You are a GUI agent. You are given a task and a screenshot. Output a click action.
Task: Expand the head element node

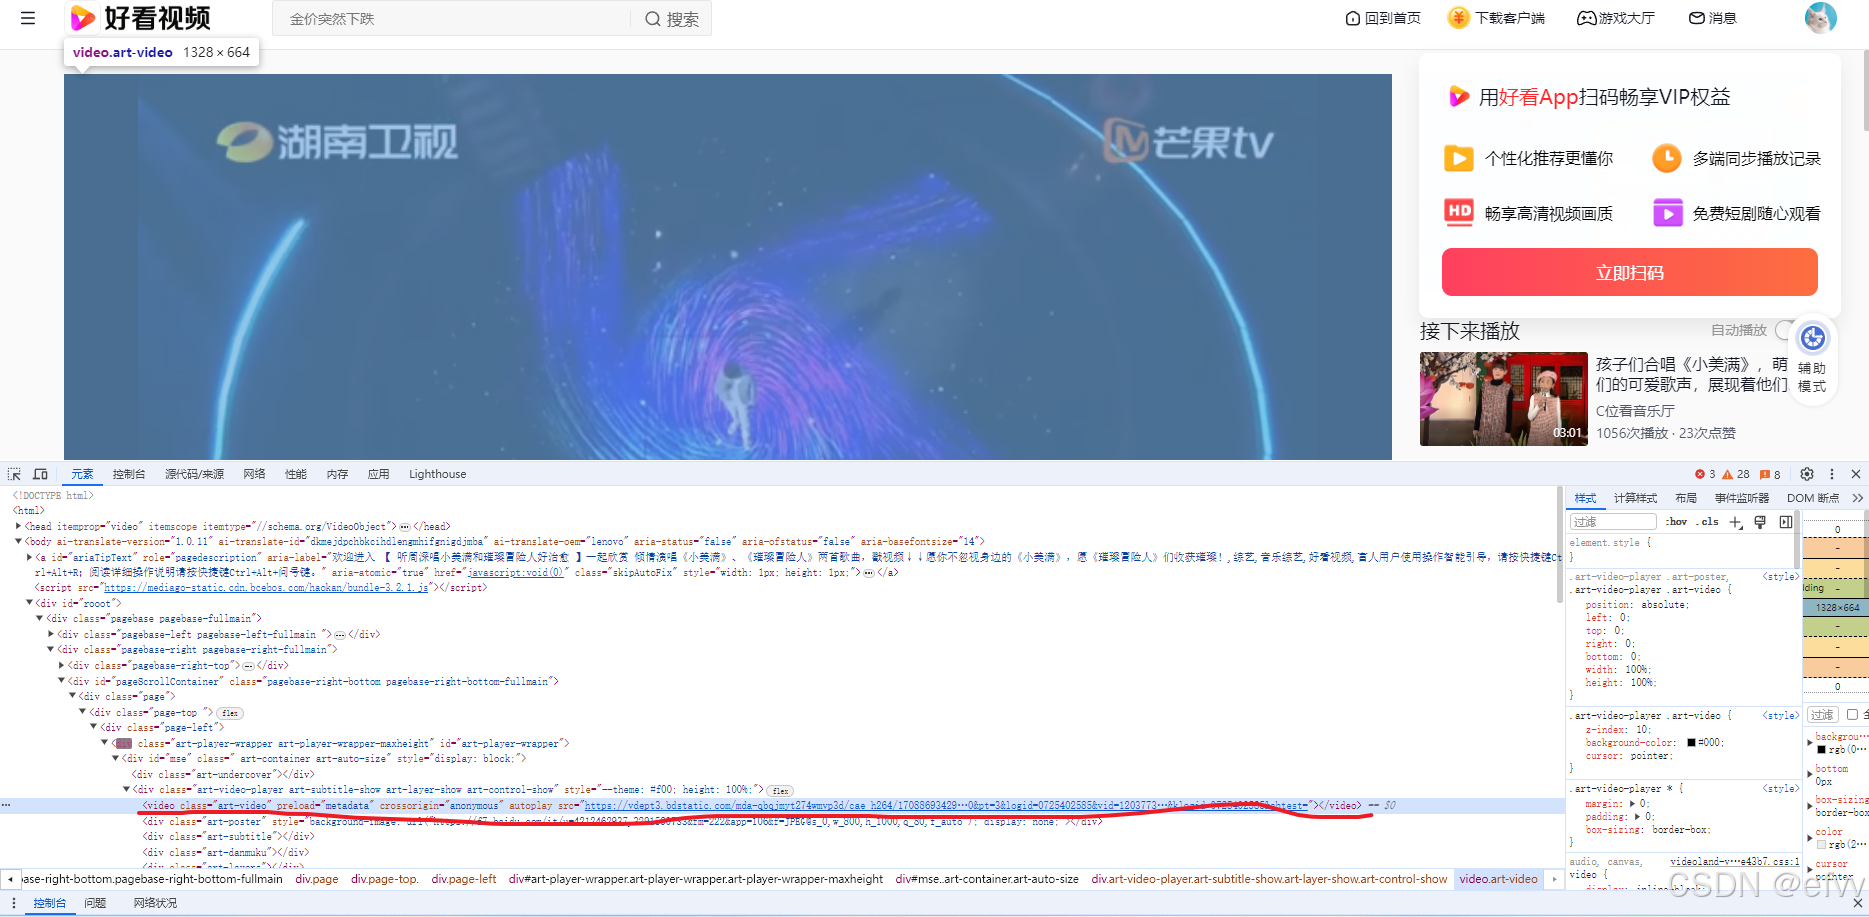click(x=19, y=526)
